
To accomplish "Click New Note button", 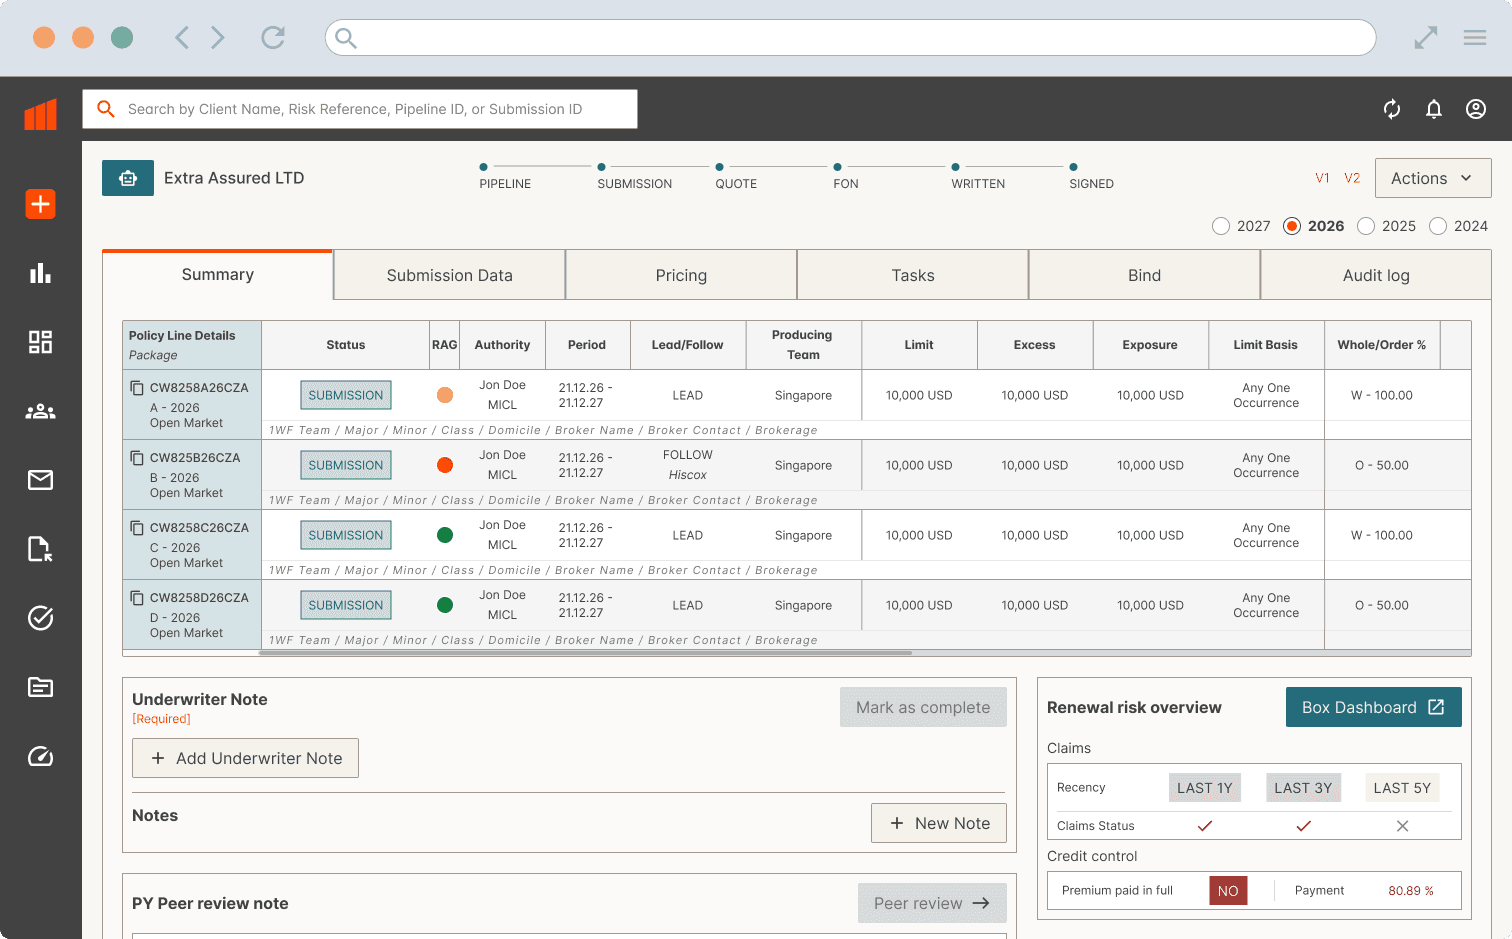I will [x=939, y=823].
